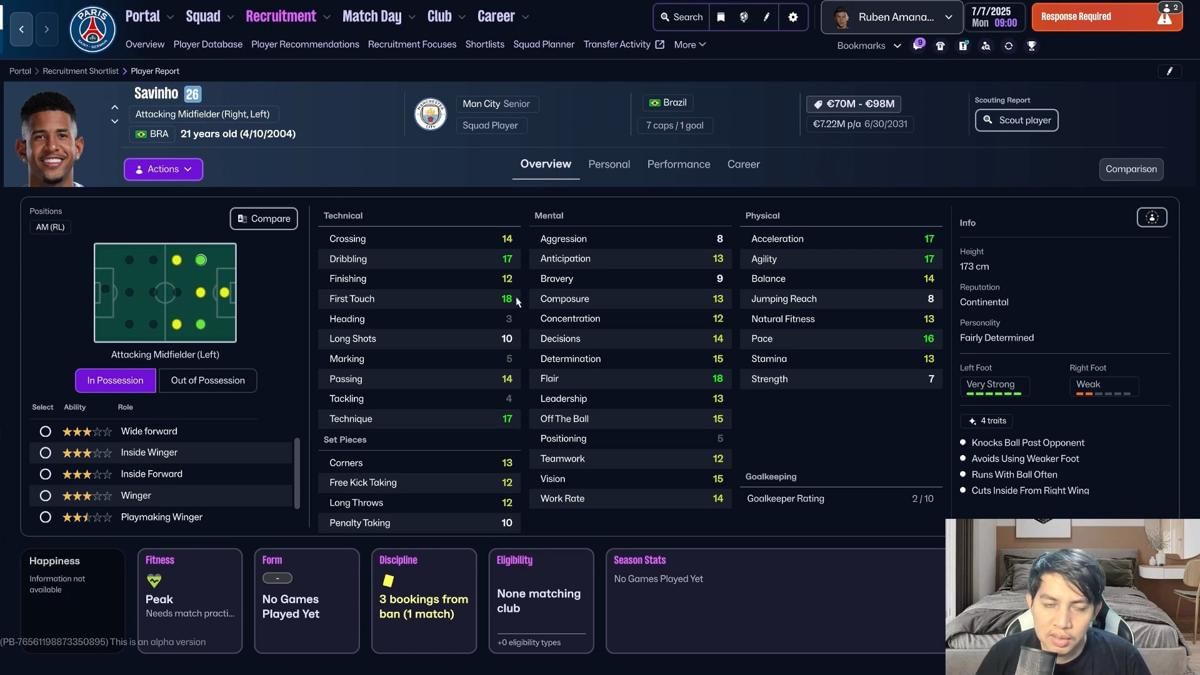The image size is (1200, 675).
Task: Click Savinho's profile photo
Action: [50, 125]
